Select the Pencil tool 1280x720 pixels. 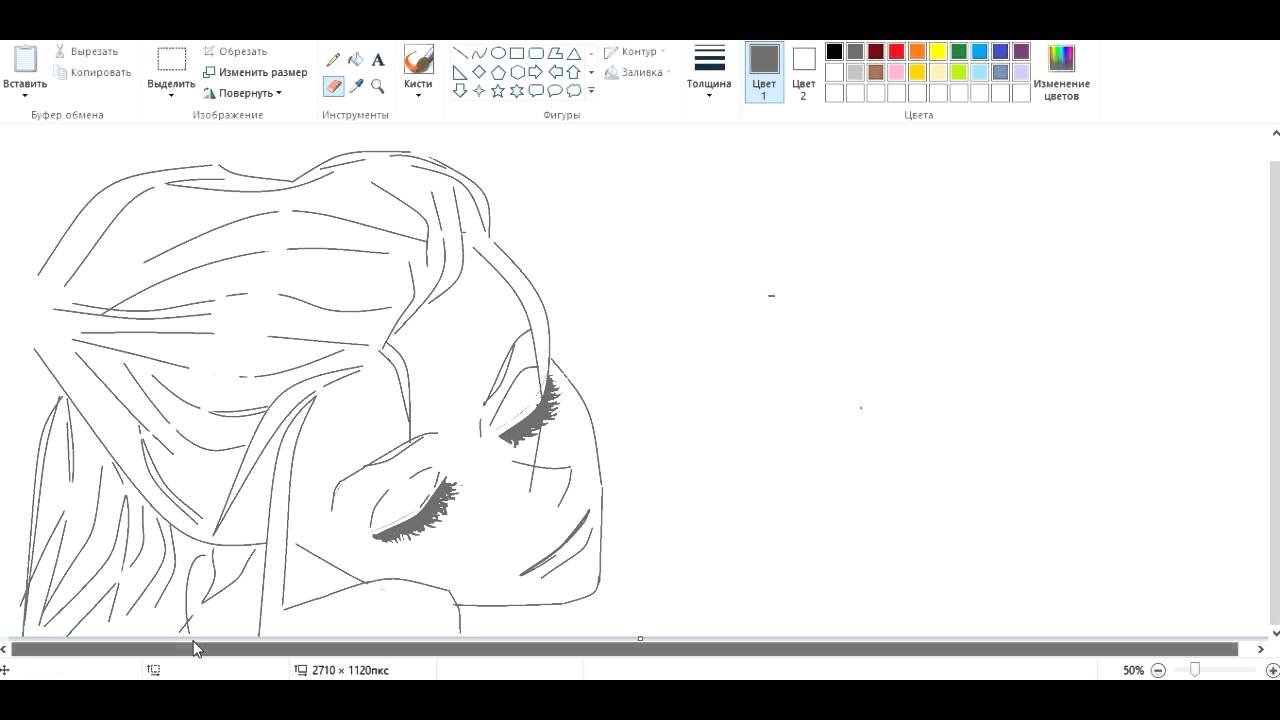click(x=333, y=60)
